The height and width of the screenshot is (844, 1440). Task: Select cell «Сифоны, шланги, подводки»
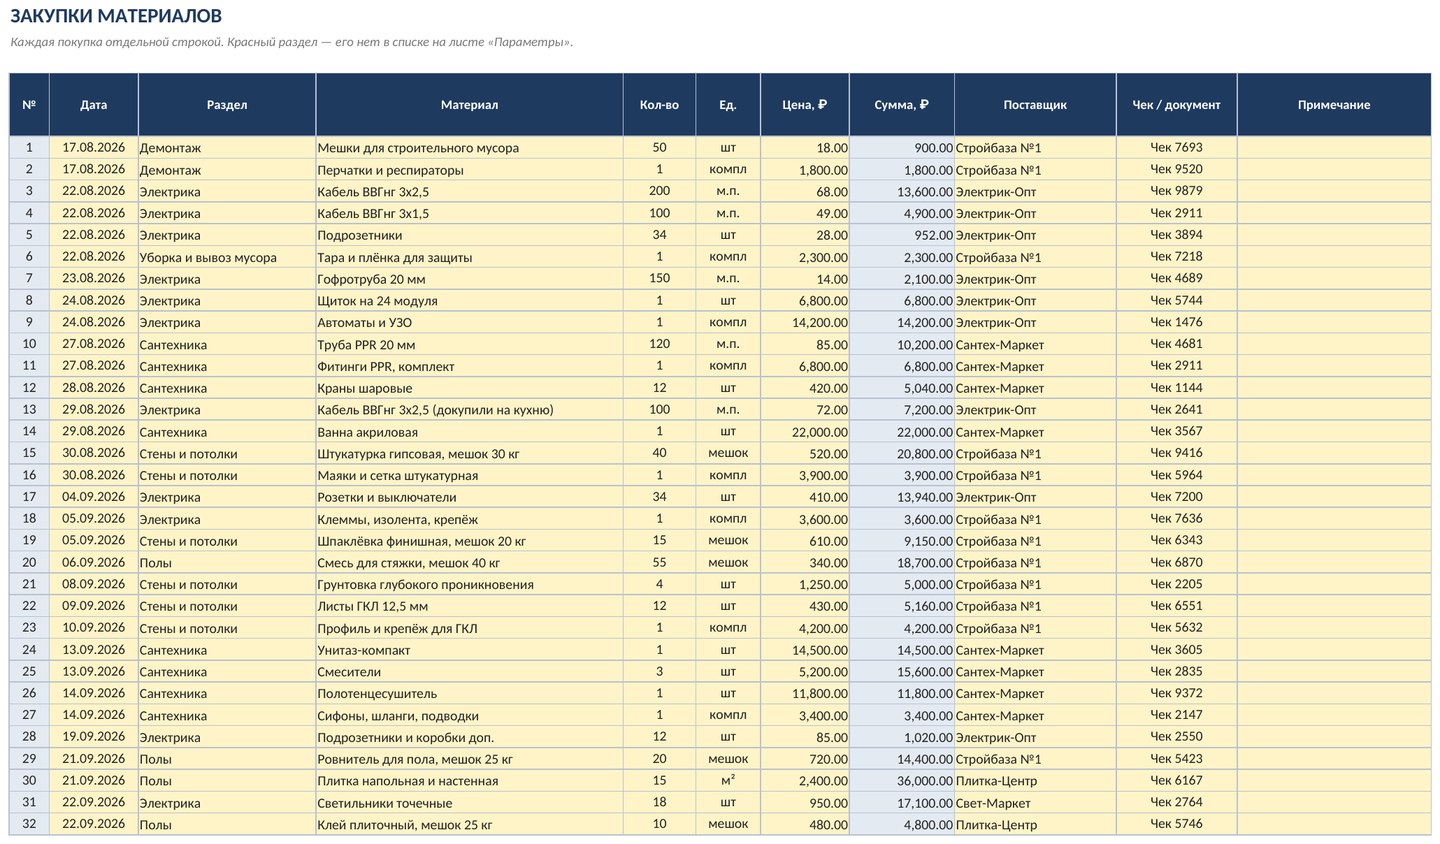point(469,715)
